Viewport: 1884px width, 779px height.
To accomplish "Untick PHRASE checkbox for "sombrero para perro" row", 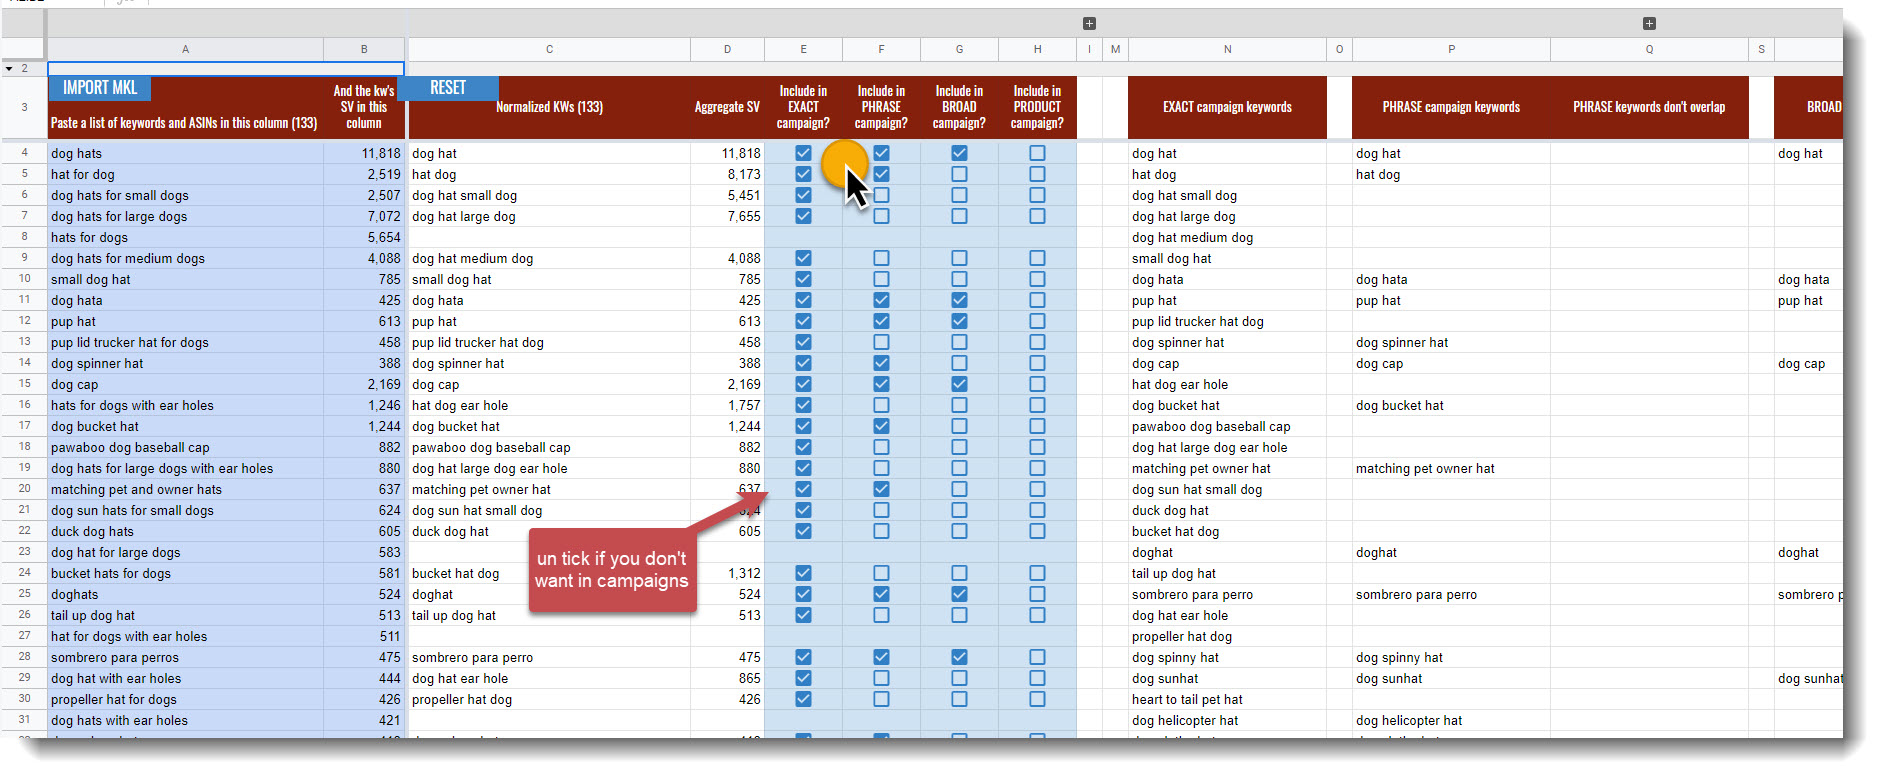I will pos(881,657).
